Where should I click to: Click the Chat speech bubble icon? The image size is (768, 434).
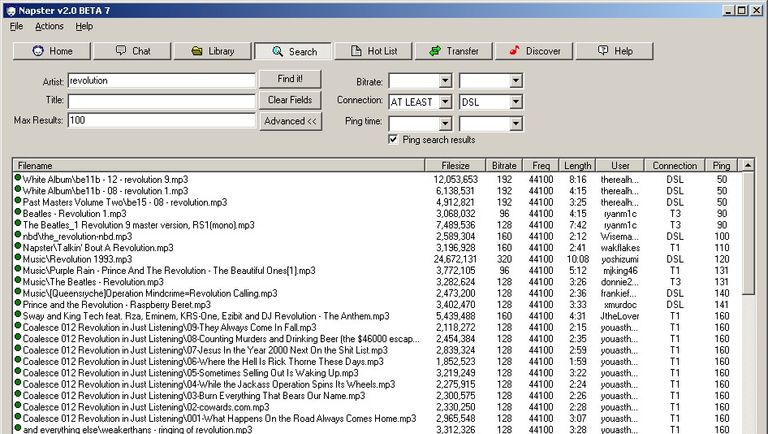pyautogui.click(x=120, y=50)
